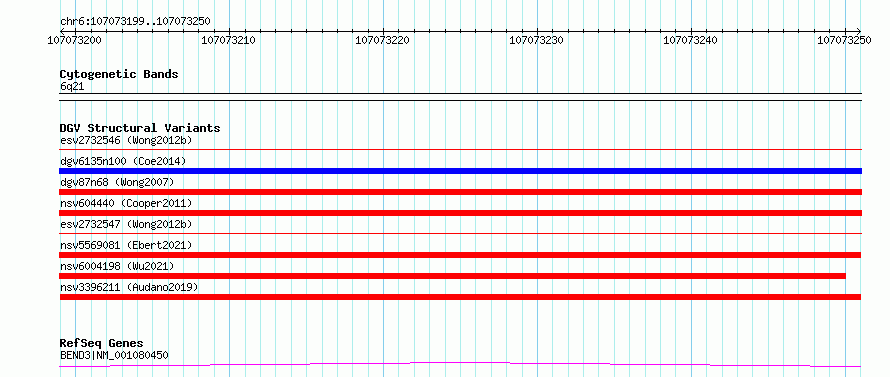
Task: Click the chr6:107073199..107073250 region label
Action: click(x=135, y=22)
